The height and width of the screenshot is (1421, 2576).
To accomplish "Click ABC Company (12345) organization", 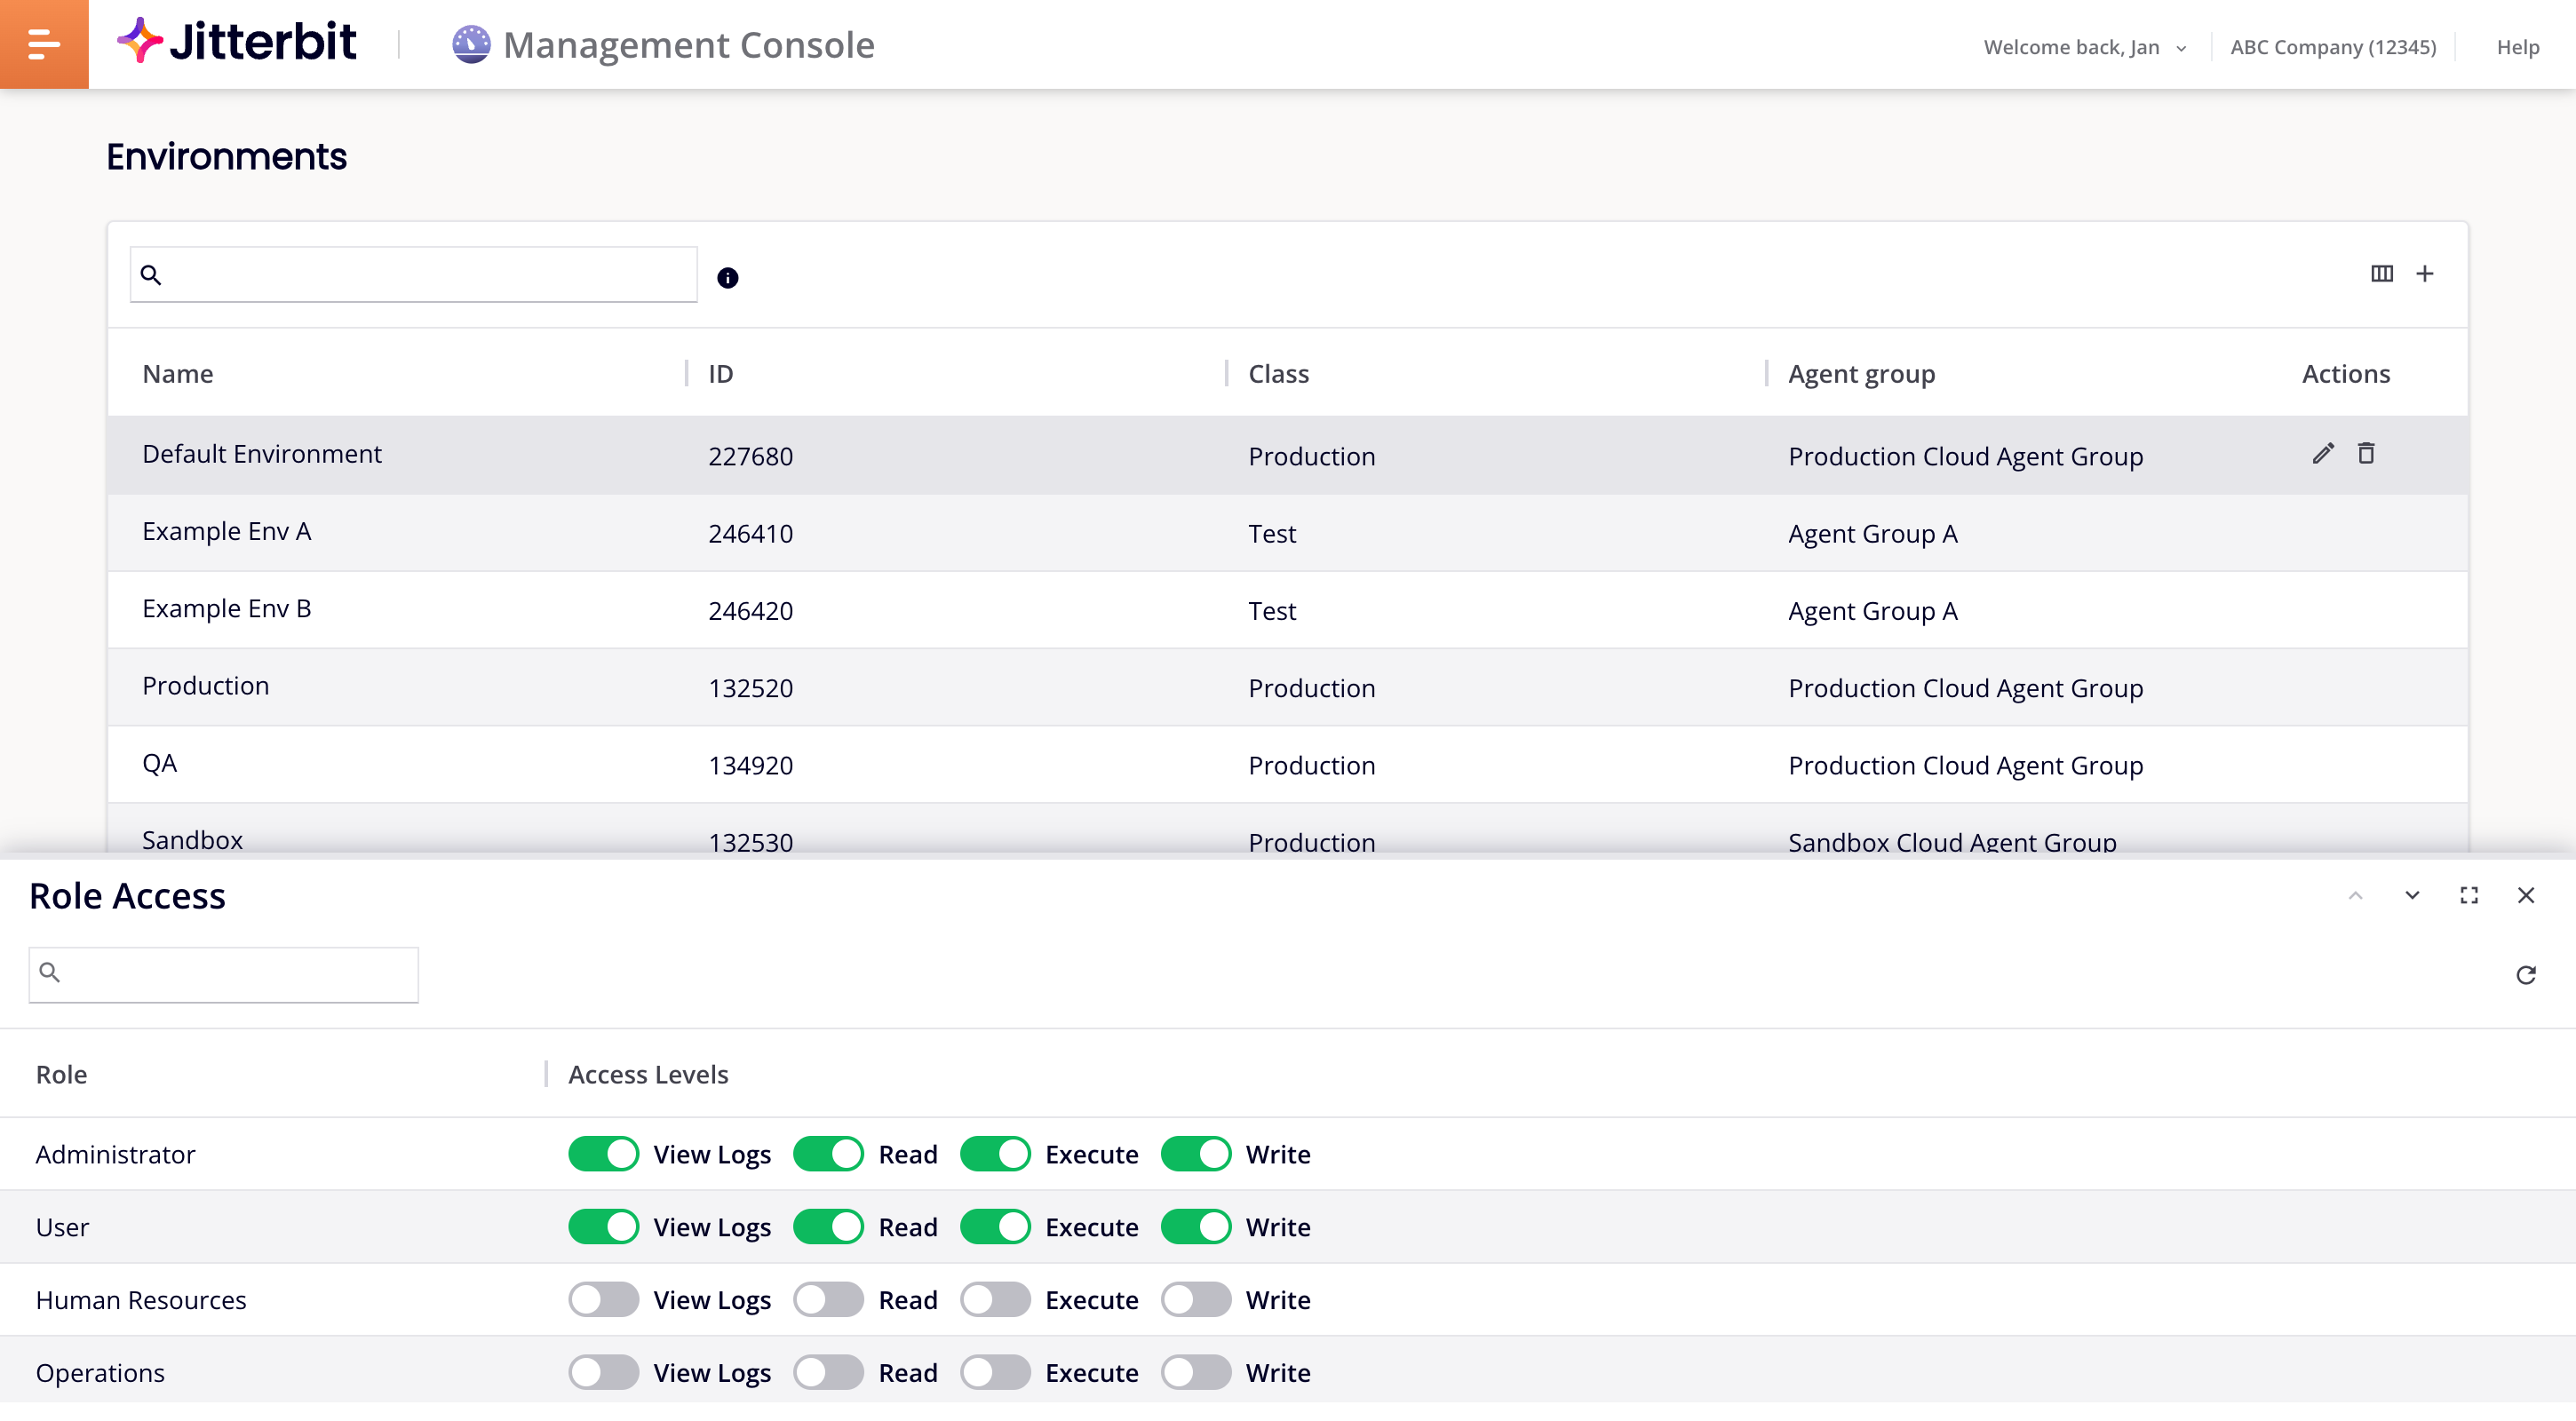I will [x=2333, y=47].
